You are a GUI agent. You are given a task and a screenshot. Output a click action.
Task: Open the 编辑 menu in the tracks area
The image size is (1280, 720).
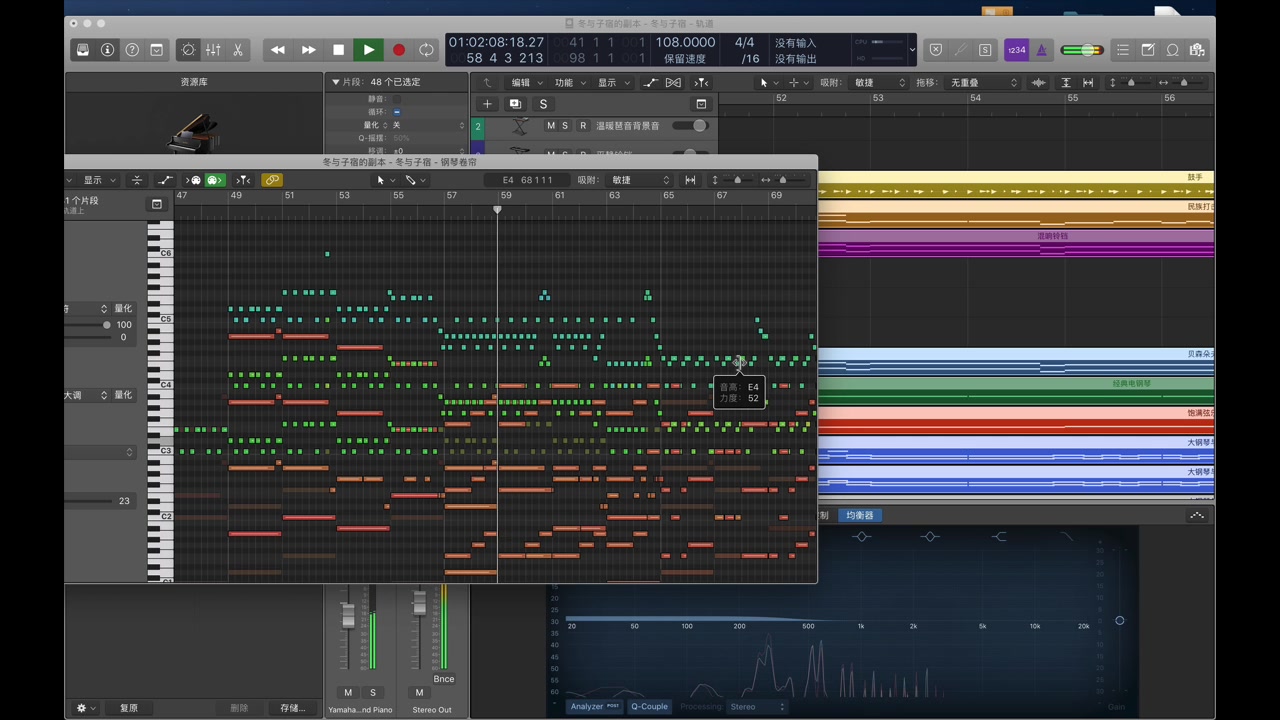(x=526, y=83)
